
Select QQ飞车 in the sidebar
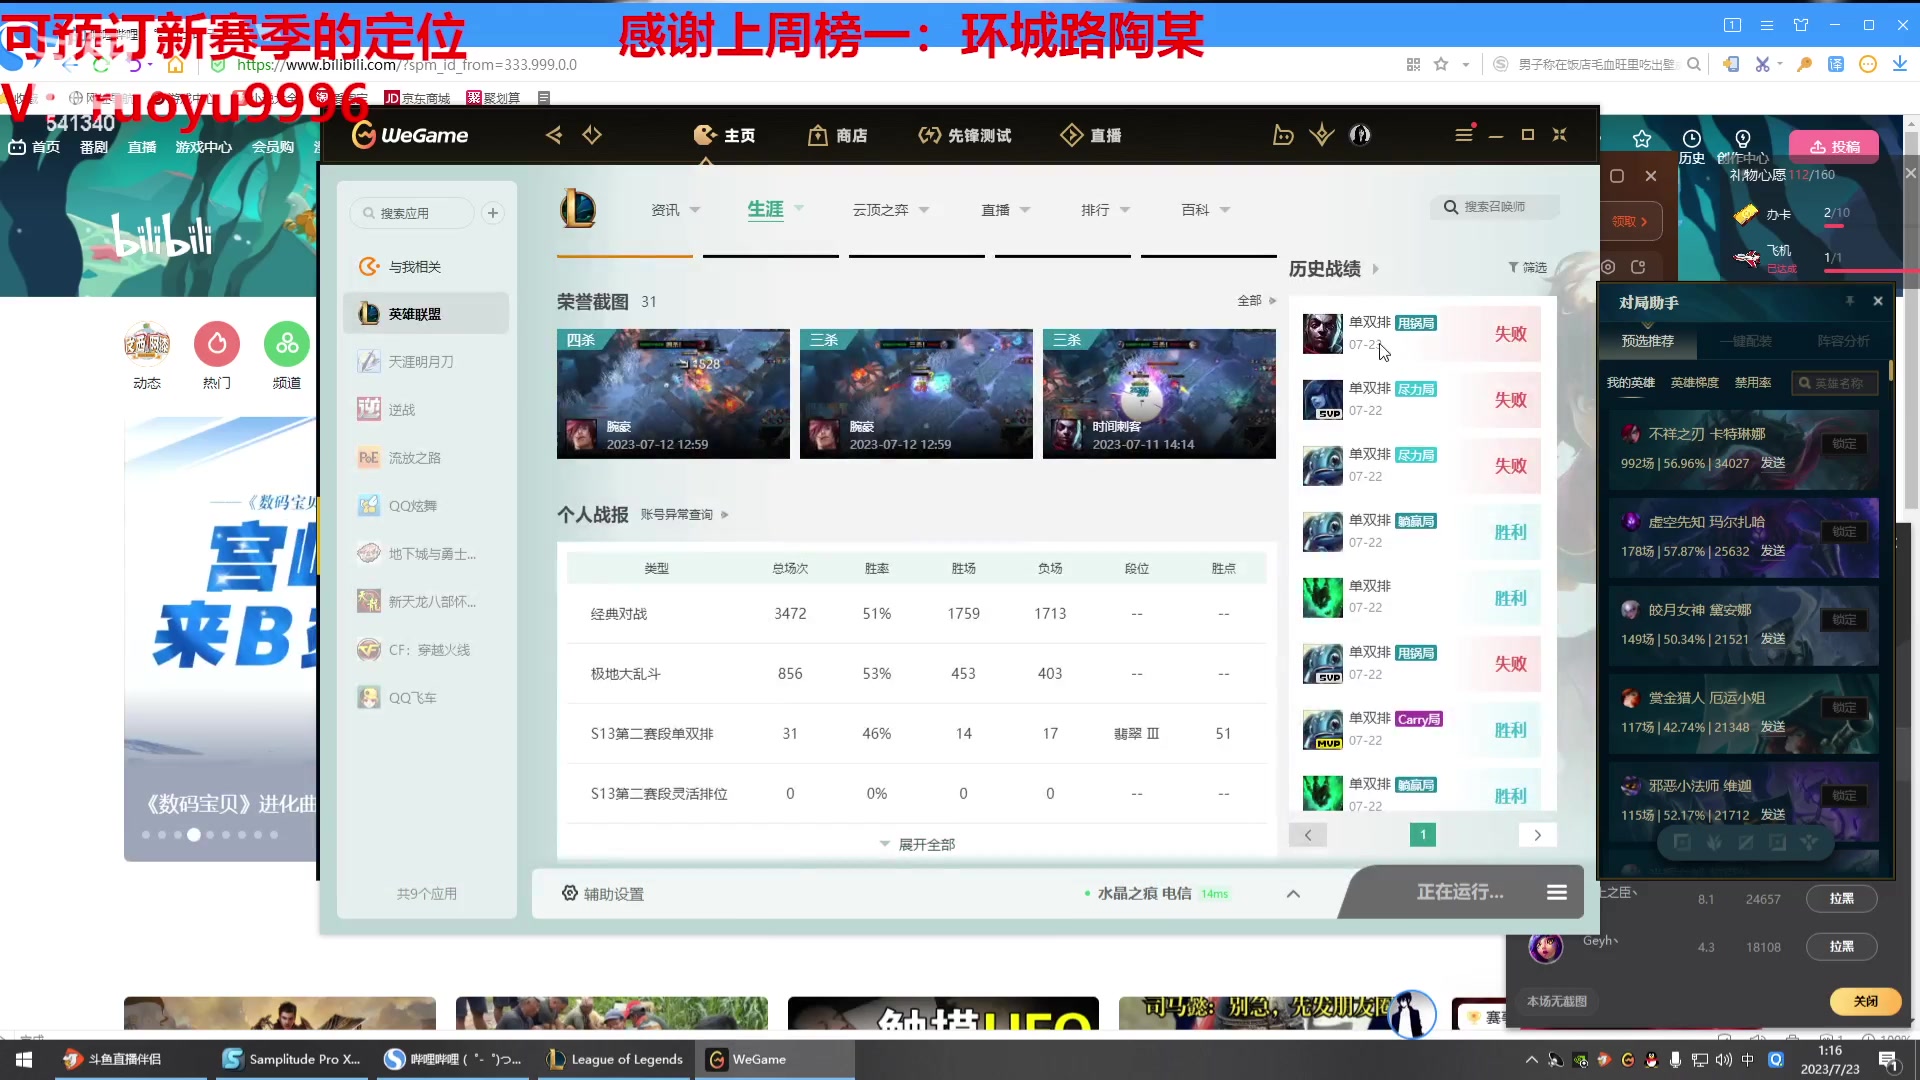point(426,698)
